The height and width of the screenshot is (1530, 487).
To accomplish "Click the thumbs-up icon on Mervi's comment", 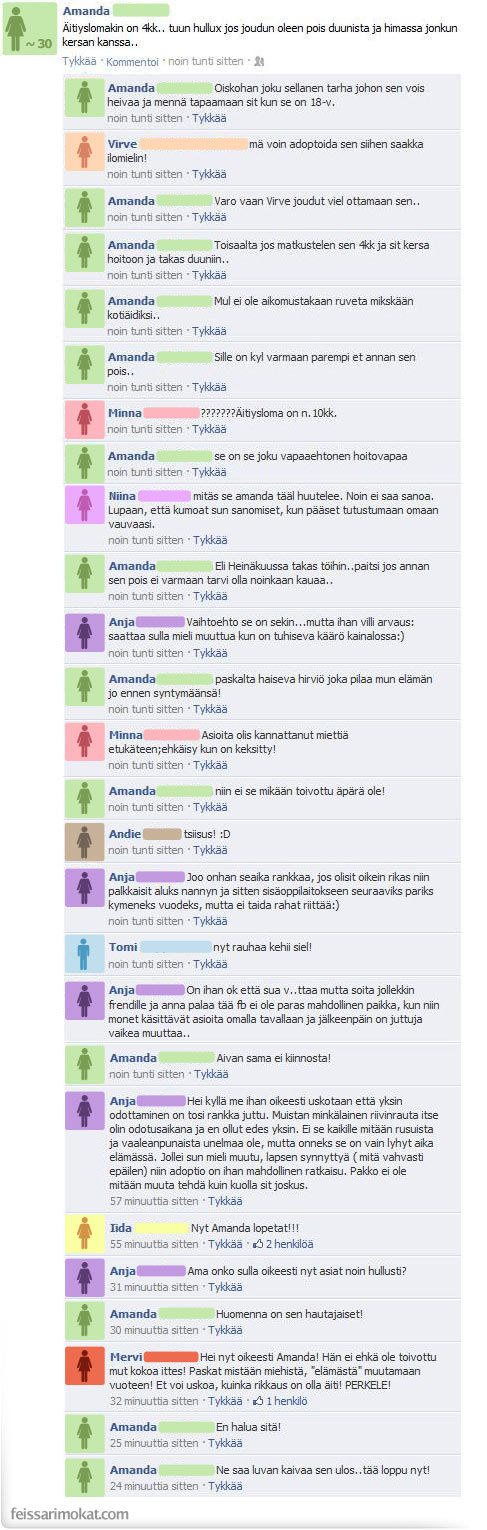I will (258, 1401).
